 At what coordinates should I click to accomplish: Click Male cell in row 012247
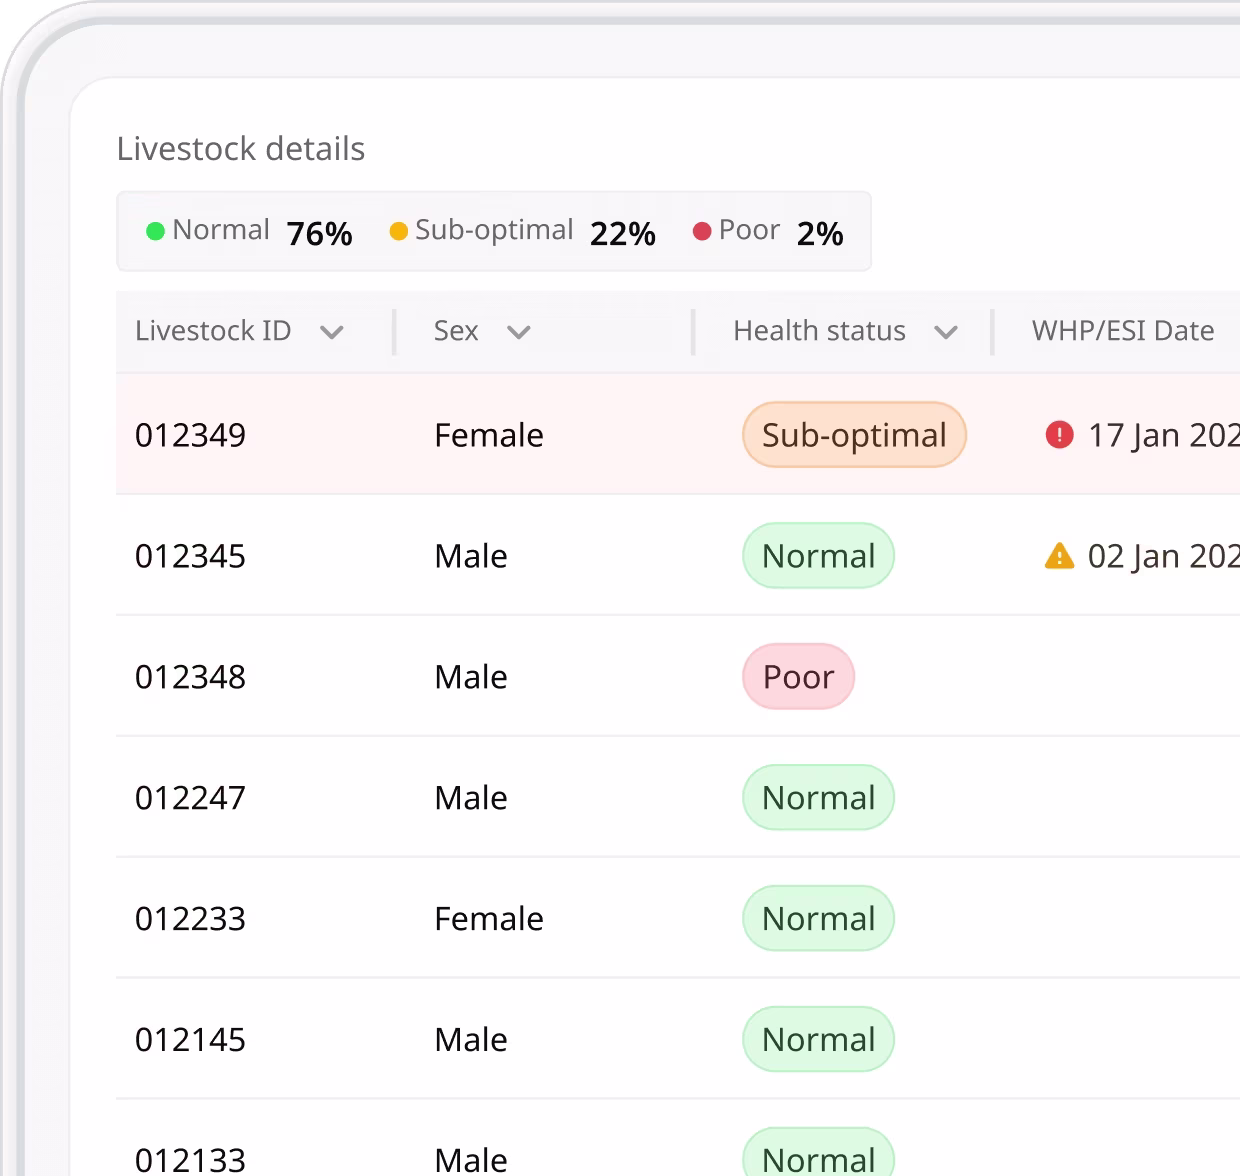[471, 799]
